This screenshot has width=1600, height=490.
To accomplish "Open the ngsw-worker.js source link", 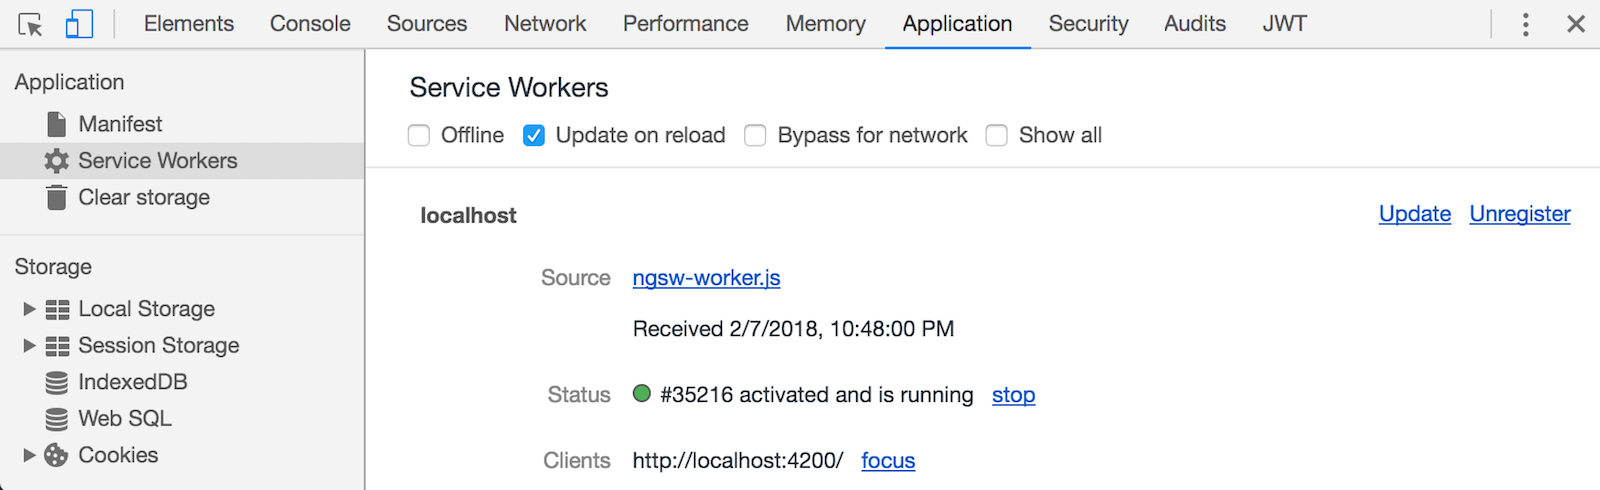I will point(706,278).
